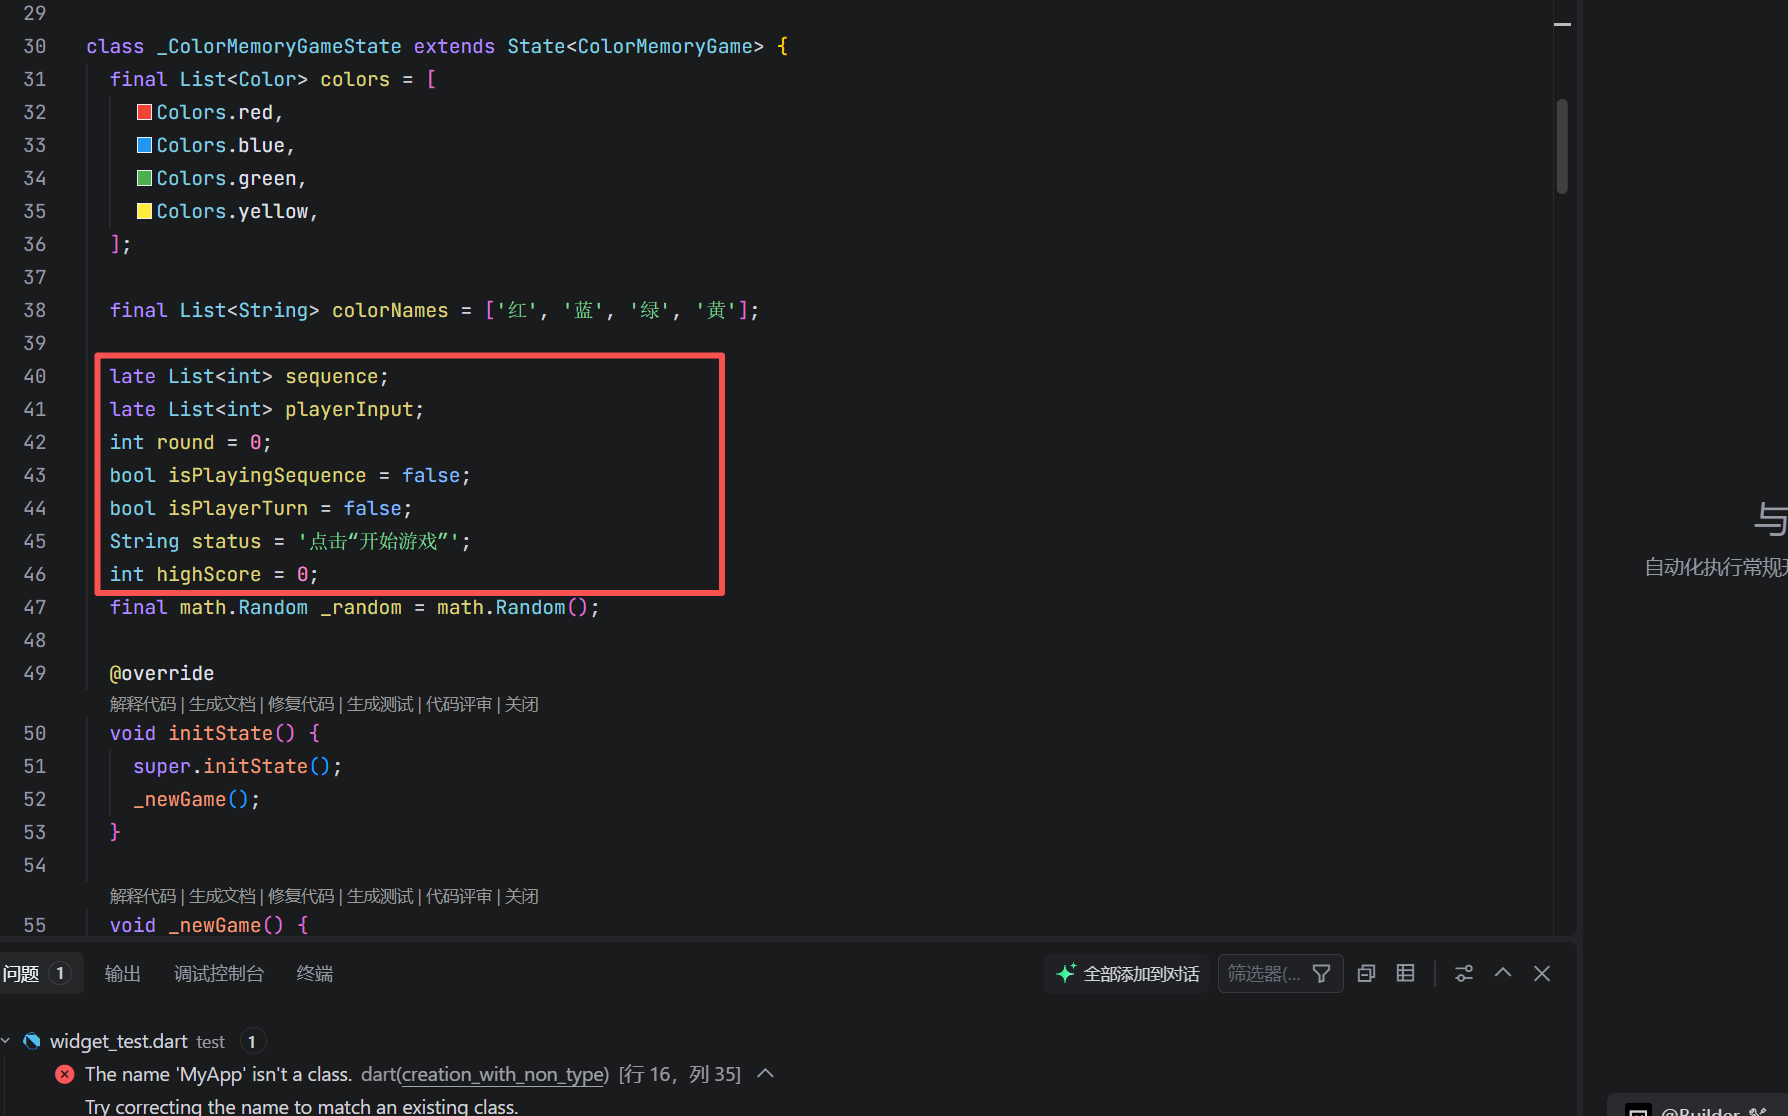1788x1116 pixels.
Task: Click 'String status' on line 45
Action: click(185, 541)
